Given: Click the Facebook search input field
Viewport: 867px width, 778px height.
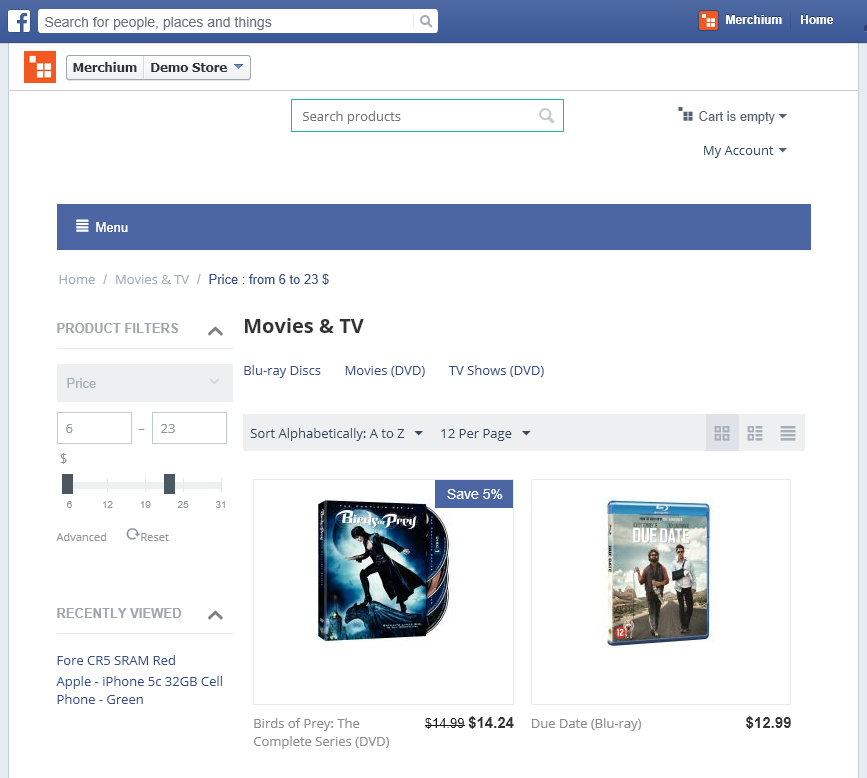Looking at the screenshot, I should [228, 22].
